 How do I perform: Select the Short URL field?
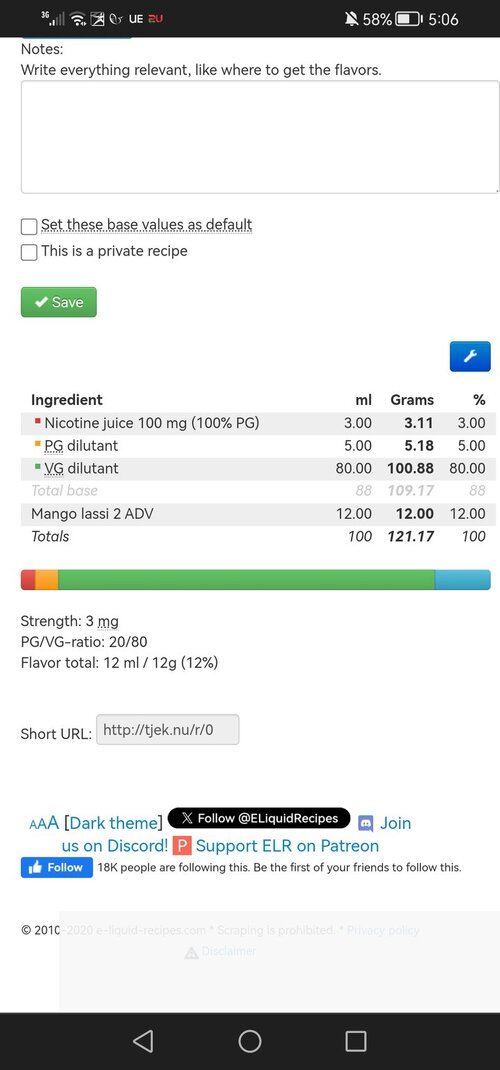coord(168,729)
